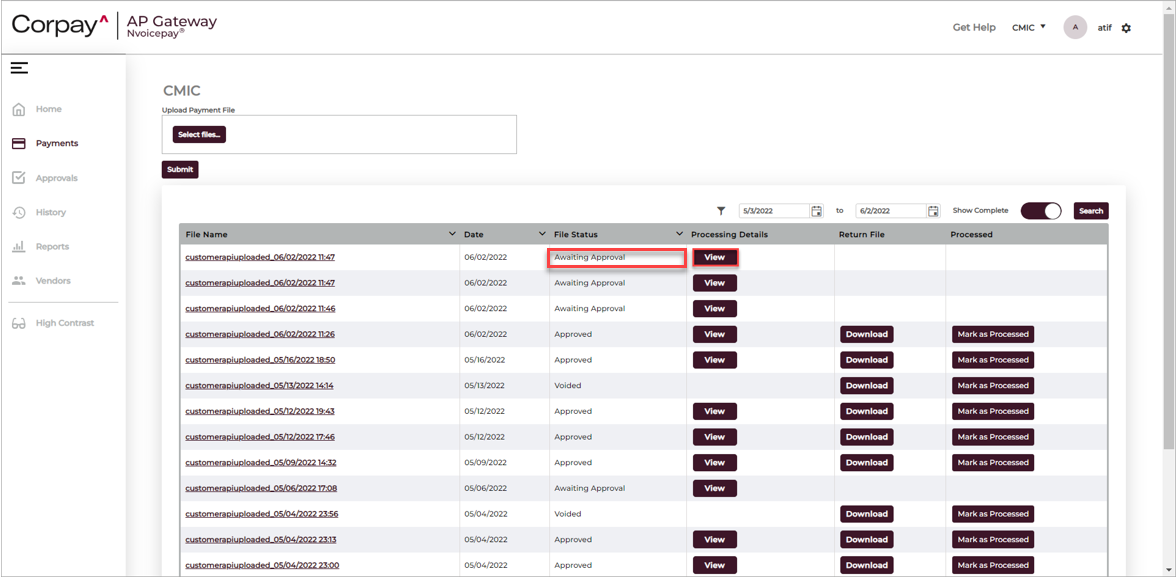The height and width of the screenshot is (577, 1176).
Task: Open the File Name column dropdown
Action: tap(452, 234)
